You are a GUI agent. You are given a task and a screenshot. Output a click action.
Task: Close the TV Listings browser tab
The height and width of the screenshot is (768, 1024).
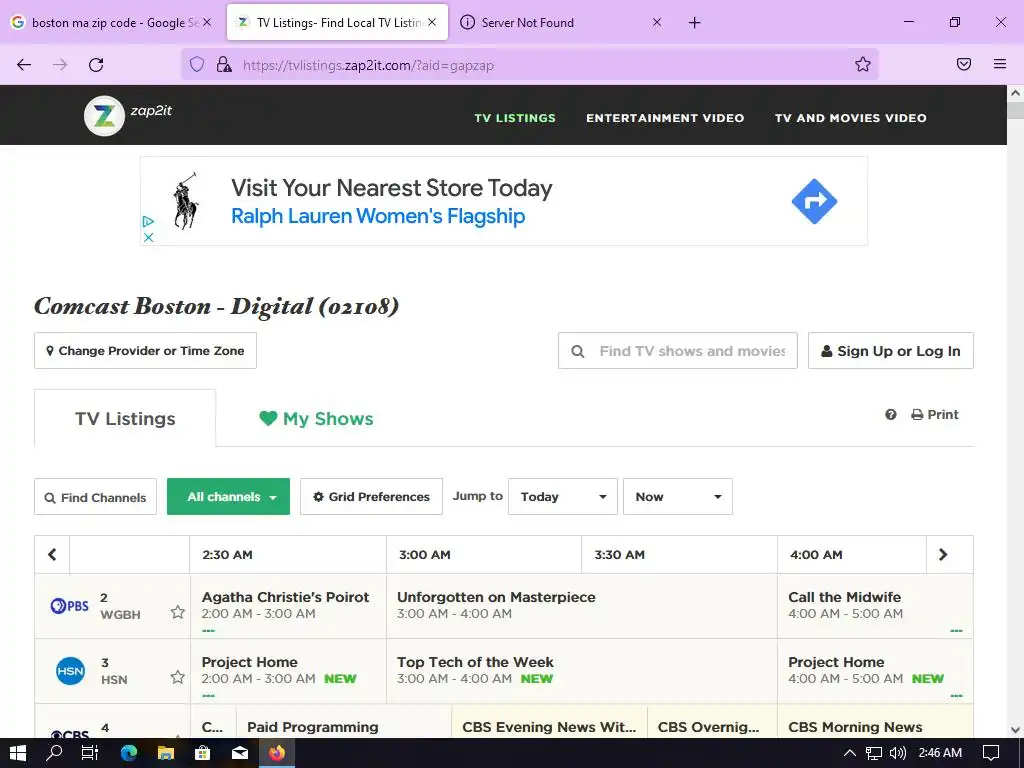(x=432, y=22)
